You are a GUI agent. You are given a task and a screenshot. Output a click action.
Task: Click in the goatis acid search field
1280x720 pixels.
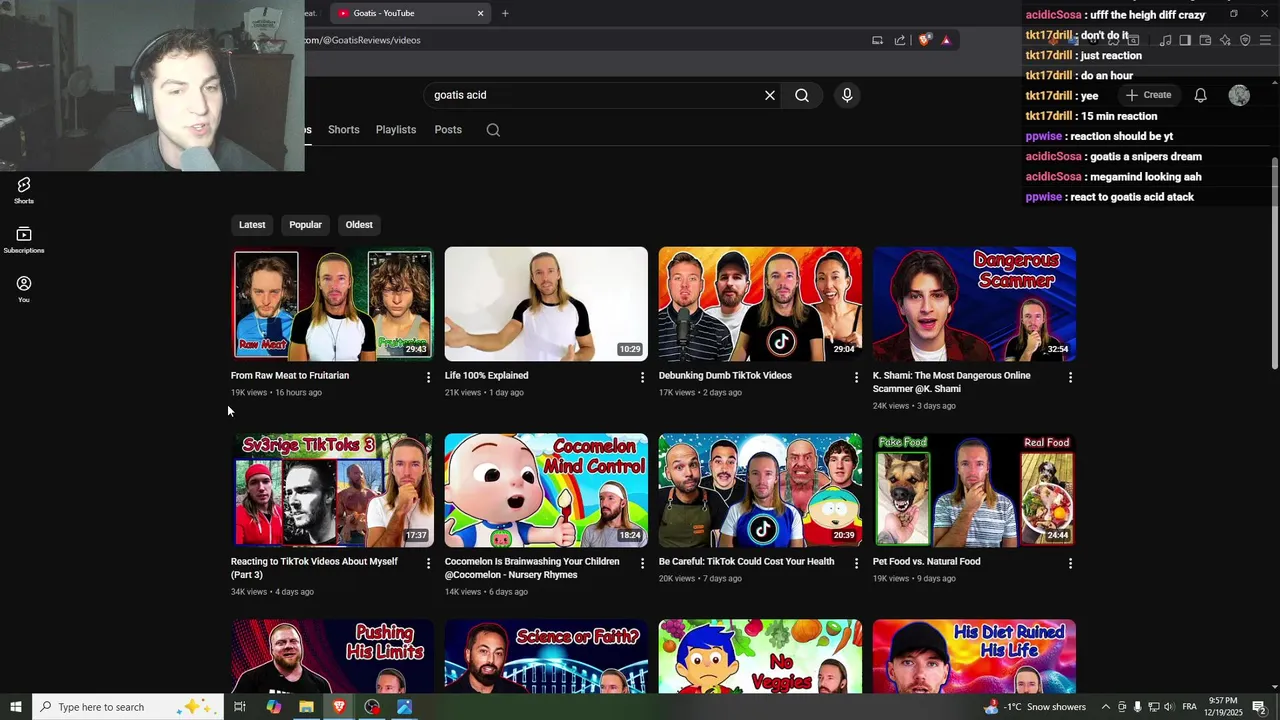click(590, 95)
